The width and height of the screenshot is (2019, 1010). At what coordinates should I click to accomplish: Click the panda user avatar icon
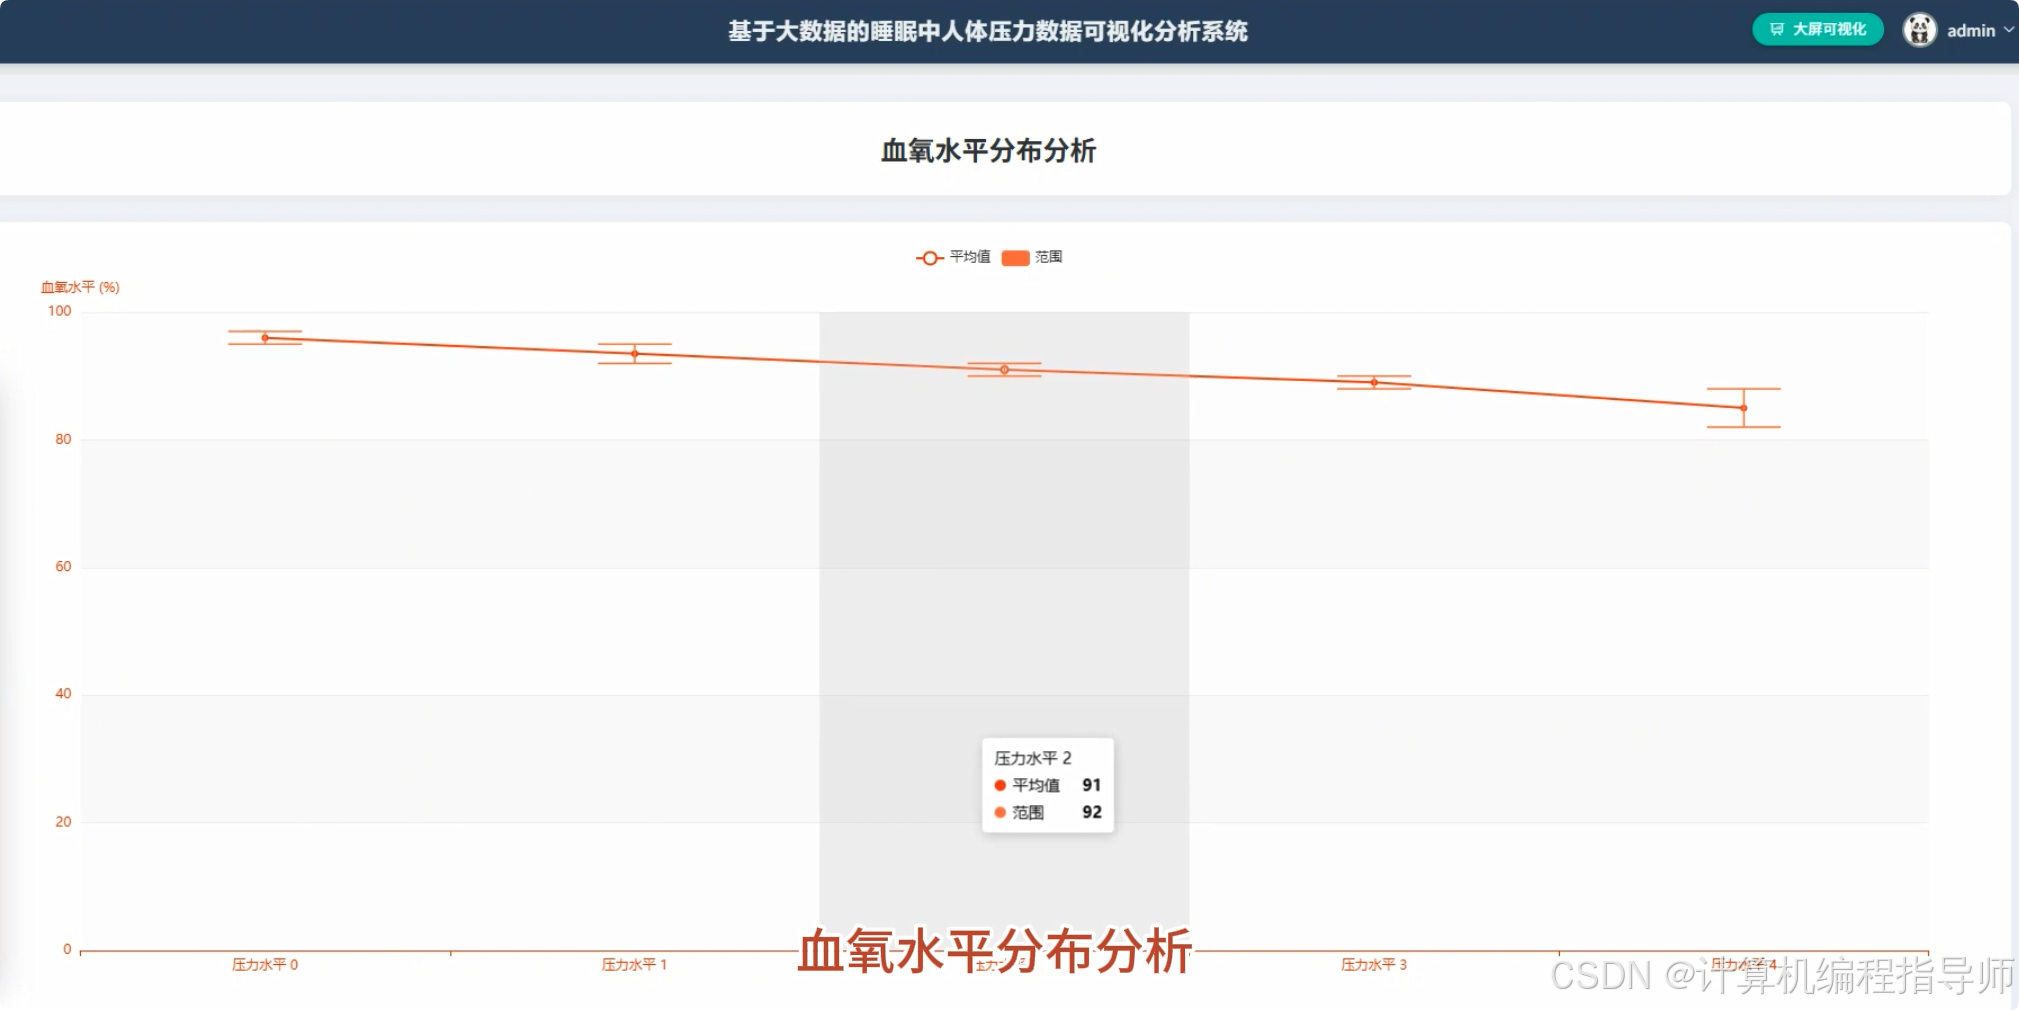pyautogui.click(x=1919, y=30)
